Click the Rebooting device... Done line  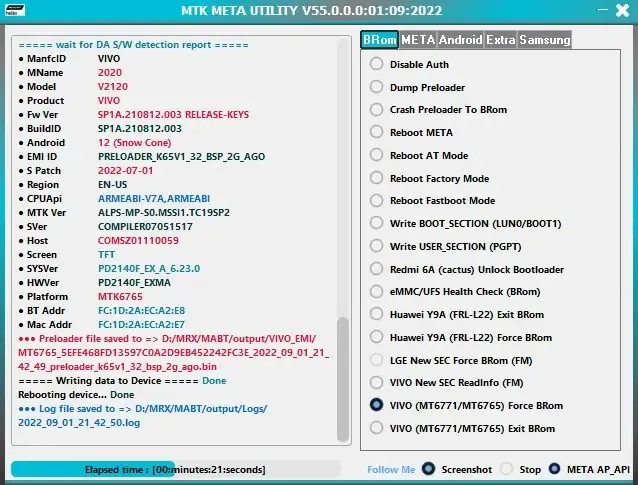(x=76, y=395)
